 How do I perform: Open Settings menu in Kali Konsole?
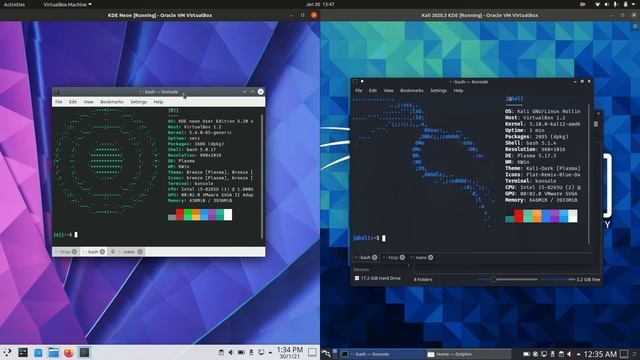tap(438, 91)
